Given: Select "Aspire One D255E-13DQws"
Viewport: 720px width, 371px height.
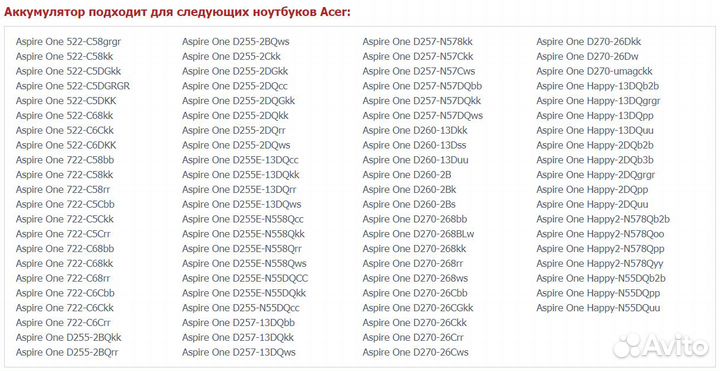Looking at the screenshot, I should [x=242, y=204].
